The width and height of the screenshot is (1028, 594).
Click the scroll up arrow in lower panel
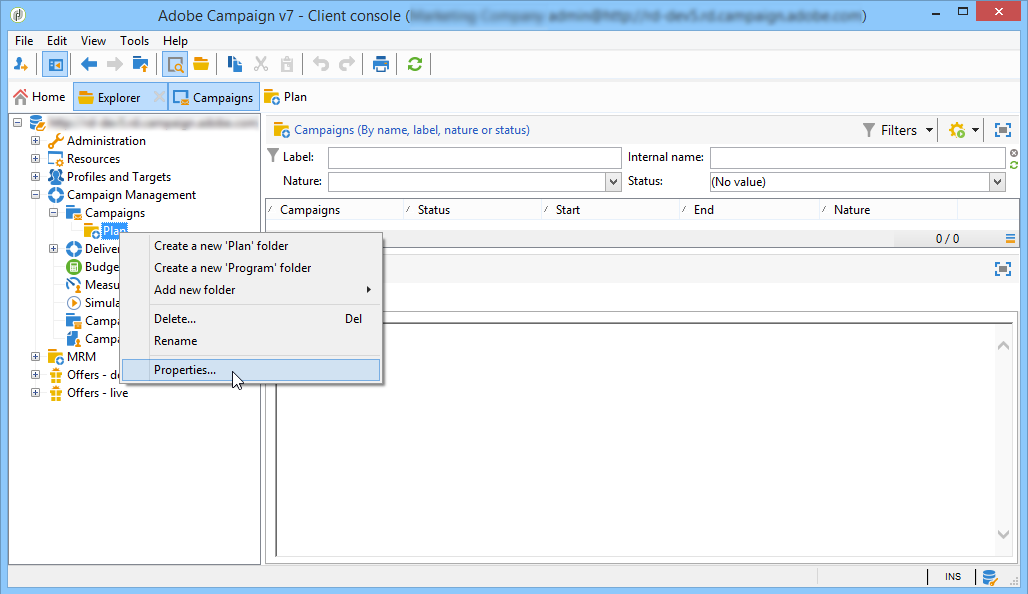tap(1003, 346)
